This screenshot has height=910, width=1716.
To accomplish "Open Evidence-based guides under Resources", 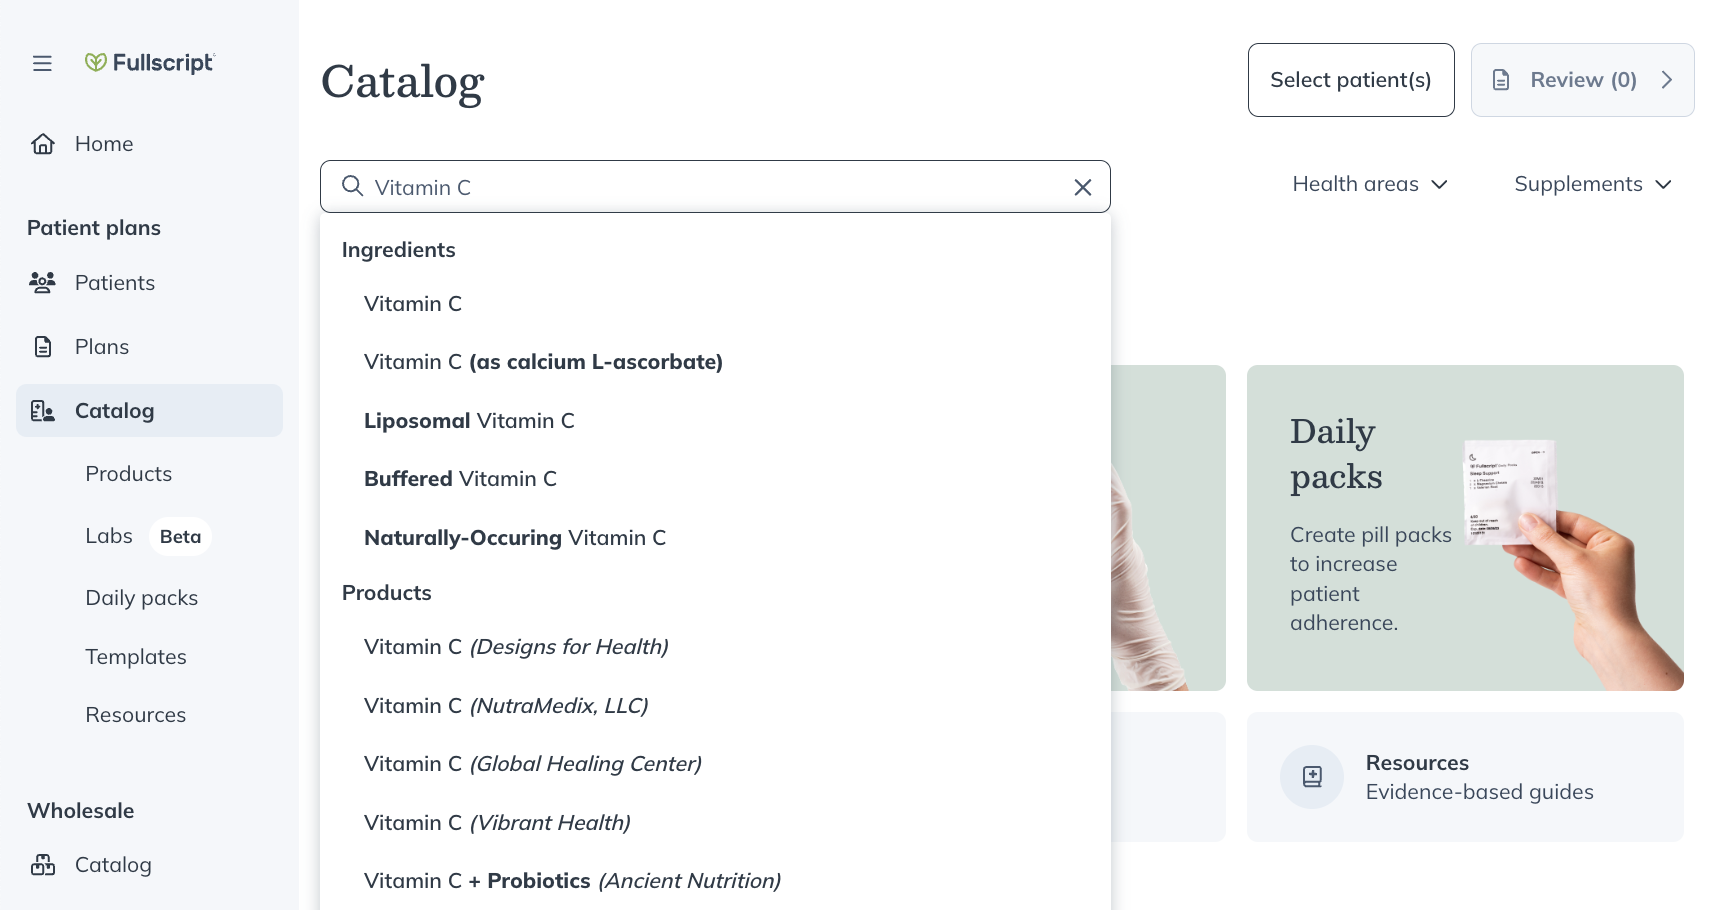I will [1479, 791].
